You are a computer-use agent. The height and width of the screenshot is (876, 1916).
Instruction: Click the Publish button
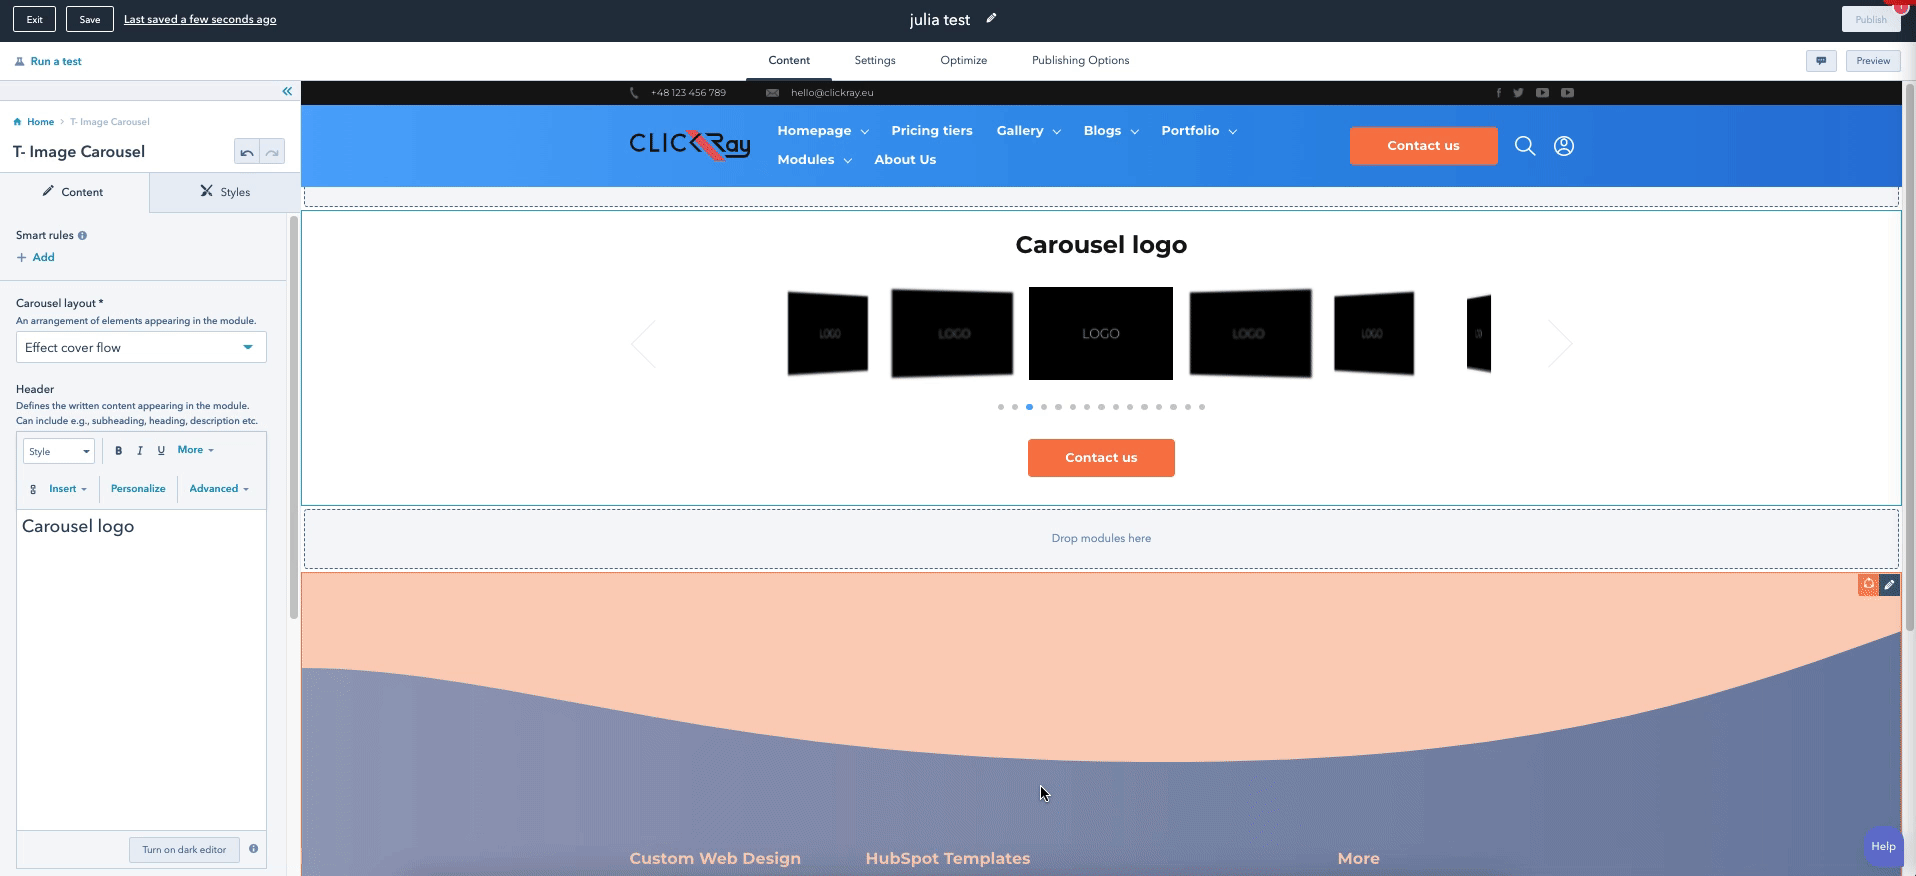point(1870,19)
